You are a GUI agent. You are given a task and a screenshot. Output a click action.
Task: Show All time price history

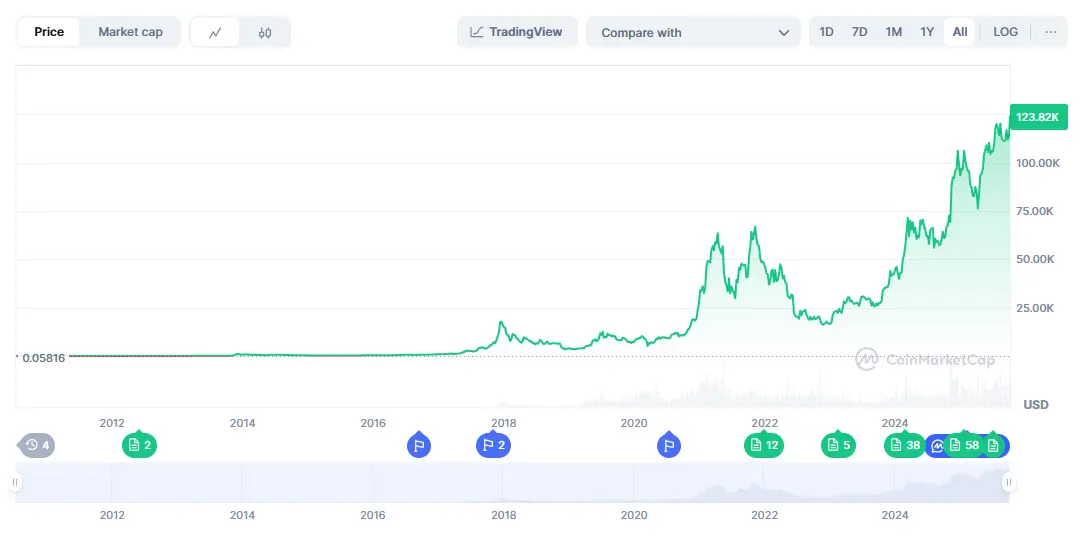(960, 32)
